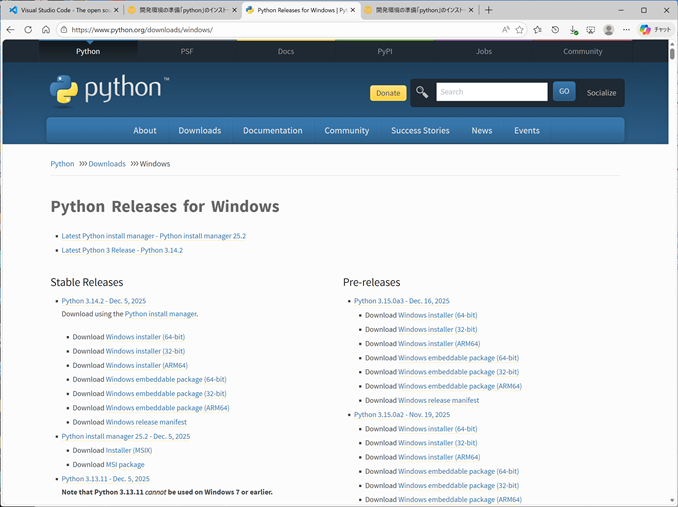Add this page to favorites star
This screenshot has width=678, height=507.
tap(520, 30)
